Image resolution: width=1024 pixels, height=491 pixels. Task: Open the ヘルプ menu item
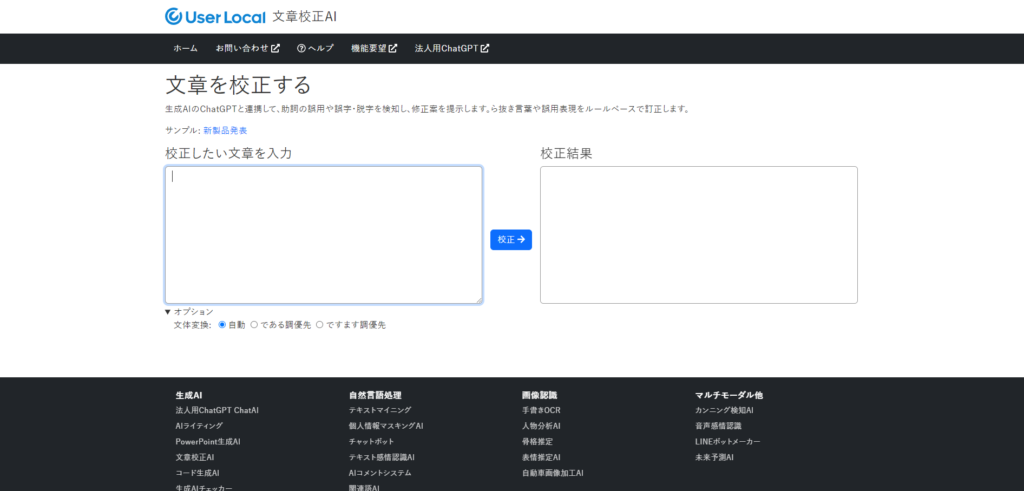pos(315,48)
